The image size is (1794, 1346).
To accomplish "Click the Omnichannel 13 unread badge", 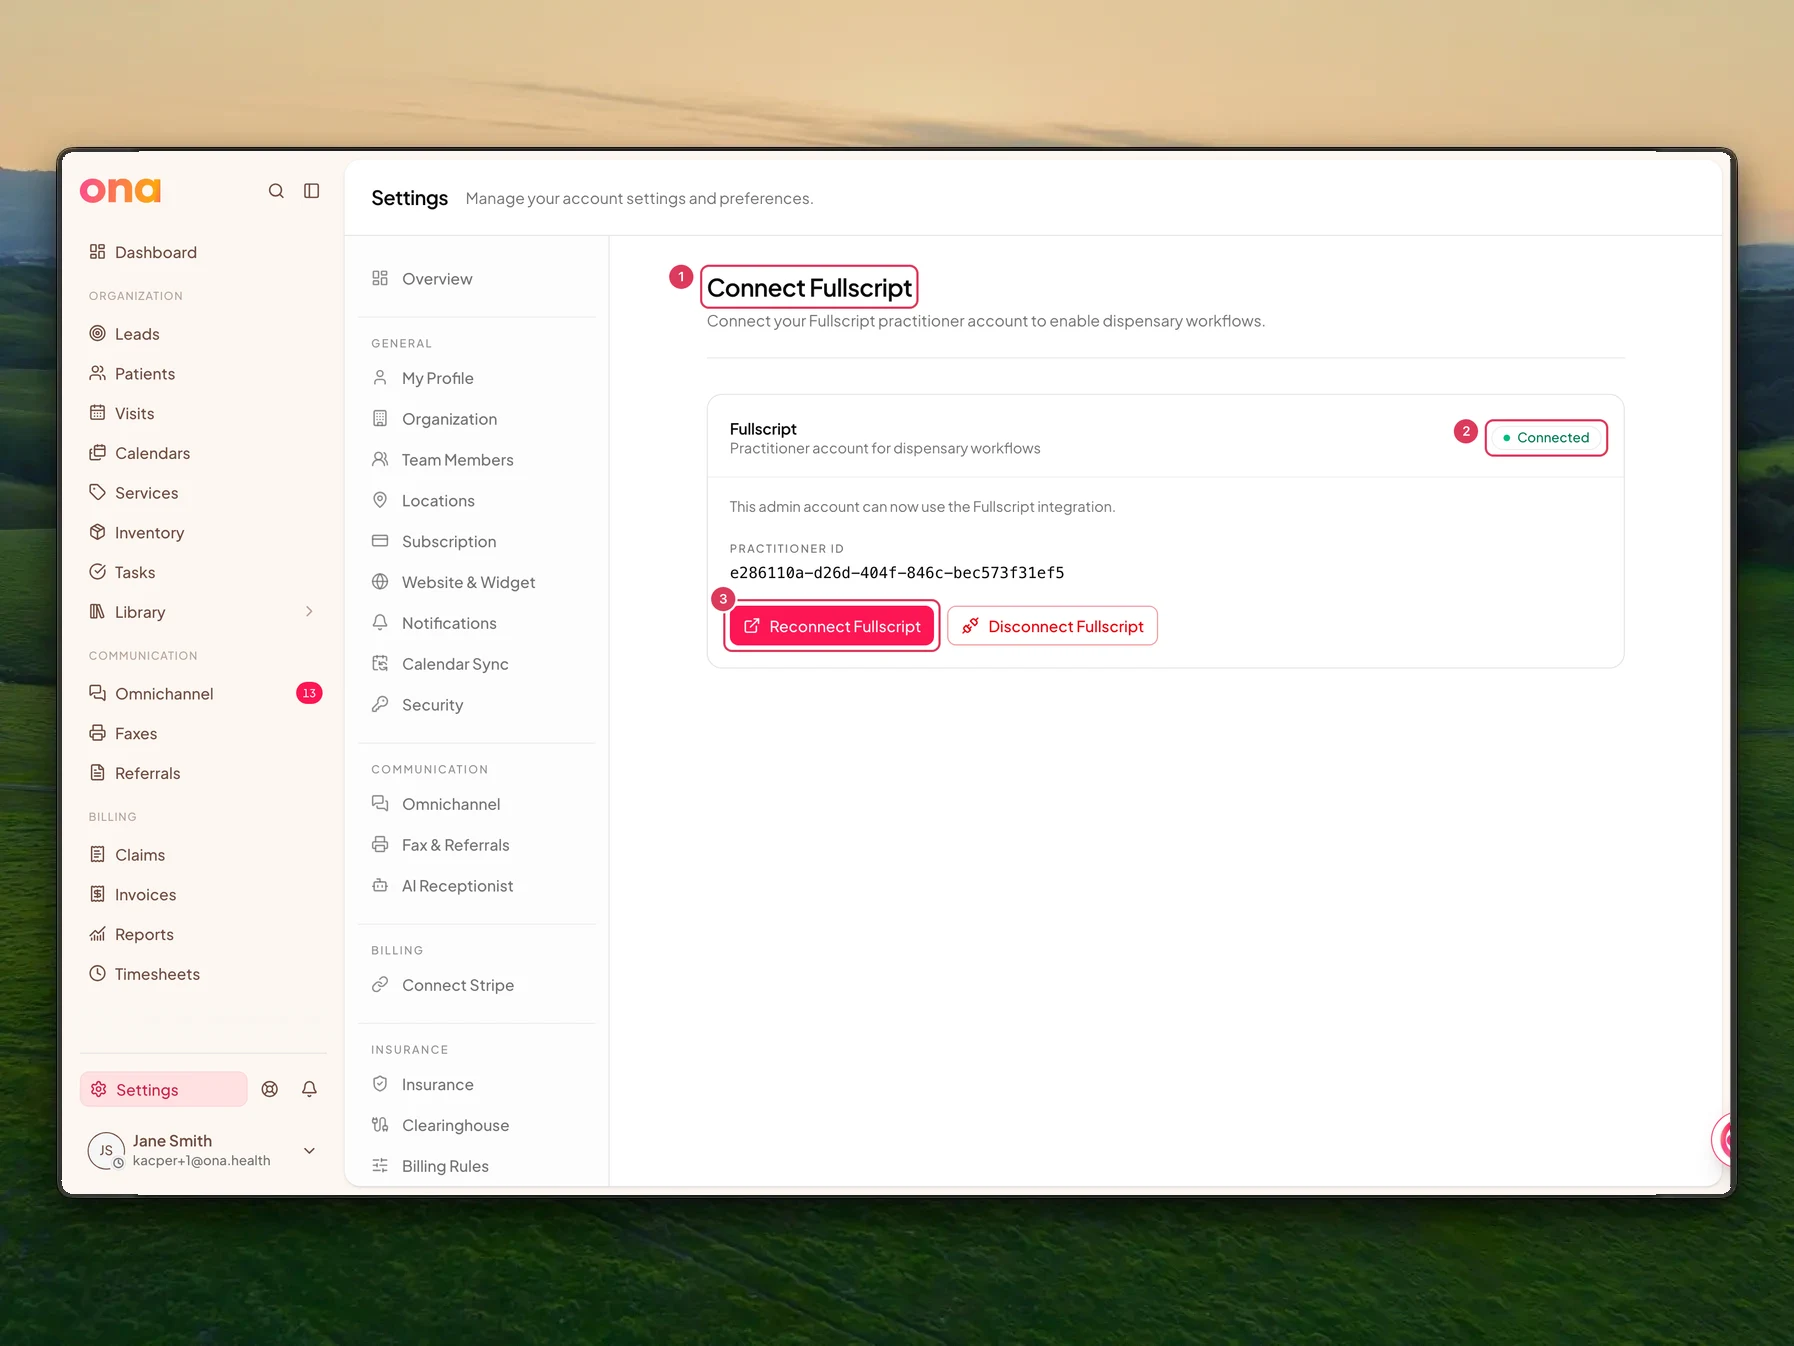I will (x=309, y=693).
